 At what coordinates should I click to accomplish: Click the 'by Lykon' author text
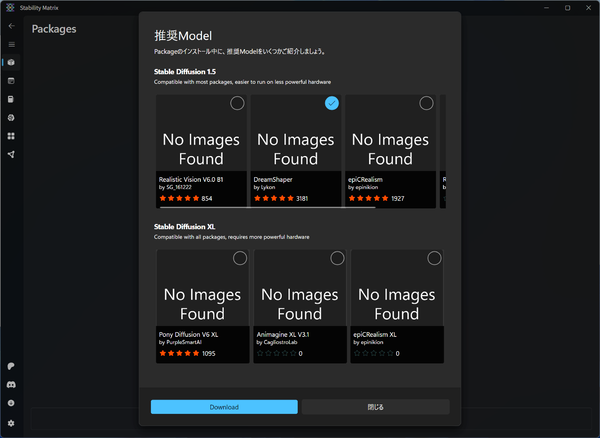(x=264, y=187)
